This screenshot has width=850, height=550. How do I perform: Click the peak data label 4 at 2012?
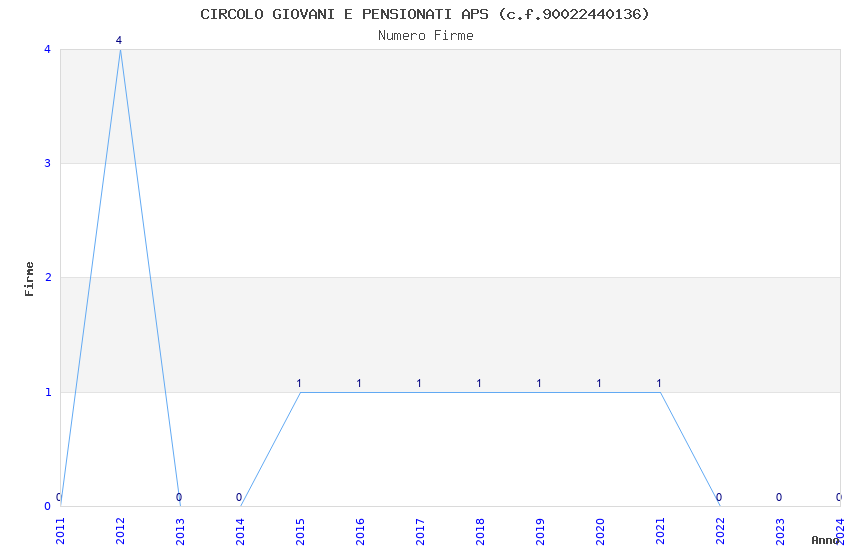tap(119, 40)
